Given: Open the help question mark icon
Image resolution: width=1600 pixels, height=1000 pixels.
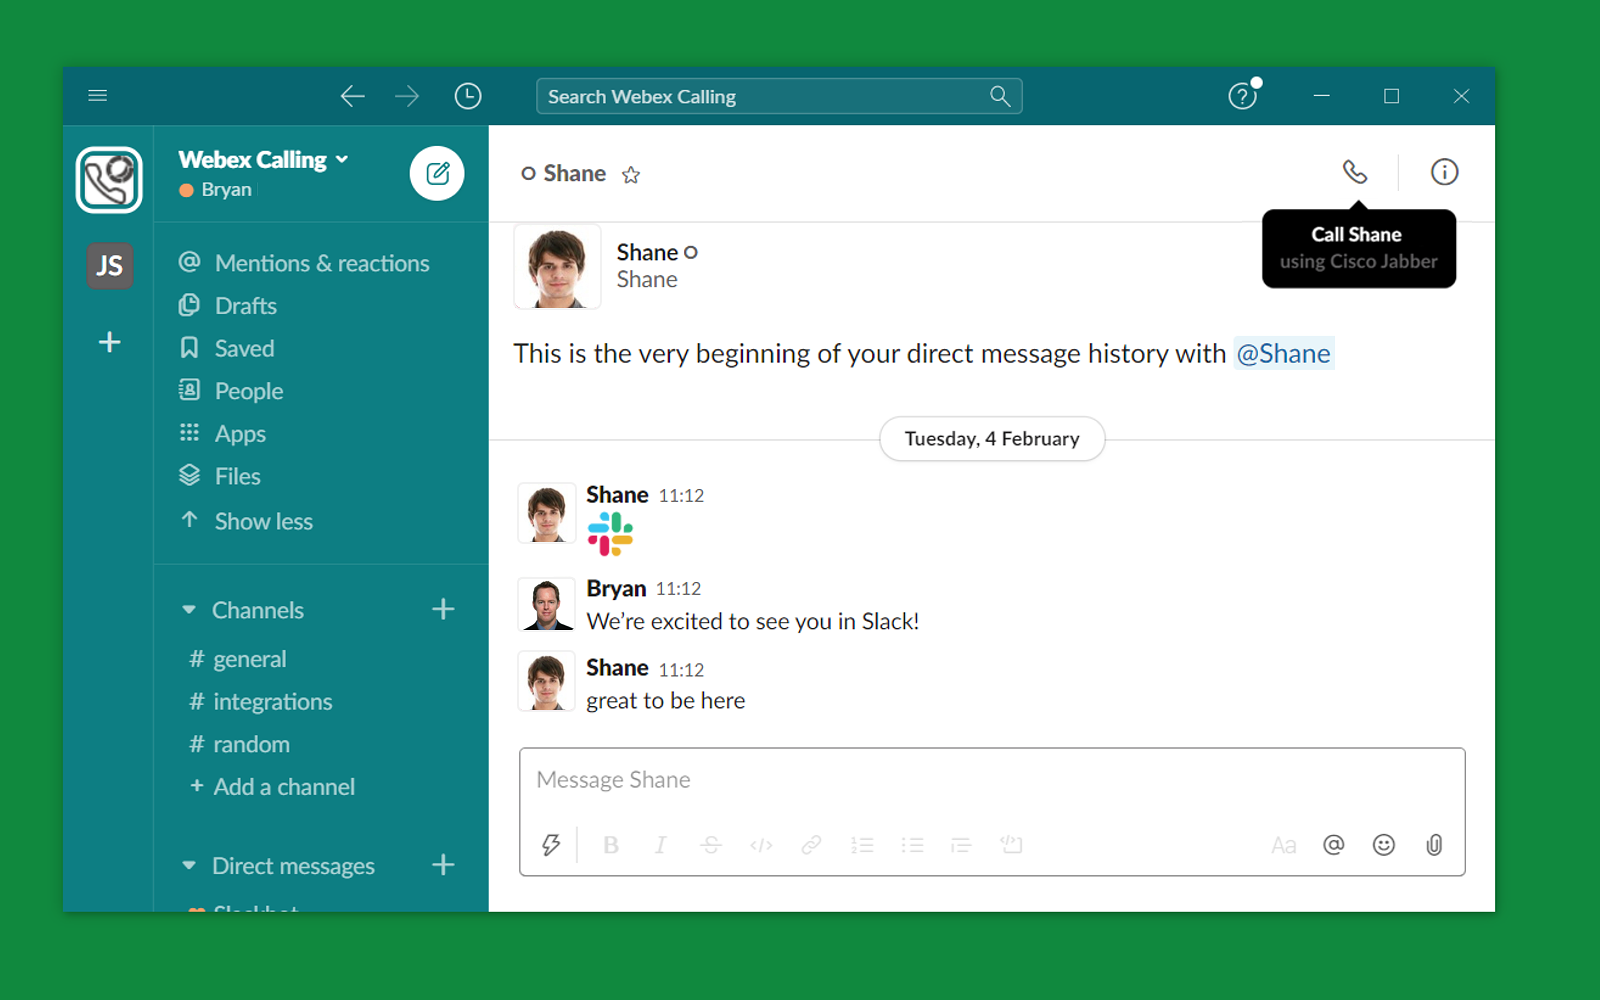Looking at the screenshot, I should click(x=1242, y=96).
